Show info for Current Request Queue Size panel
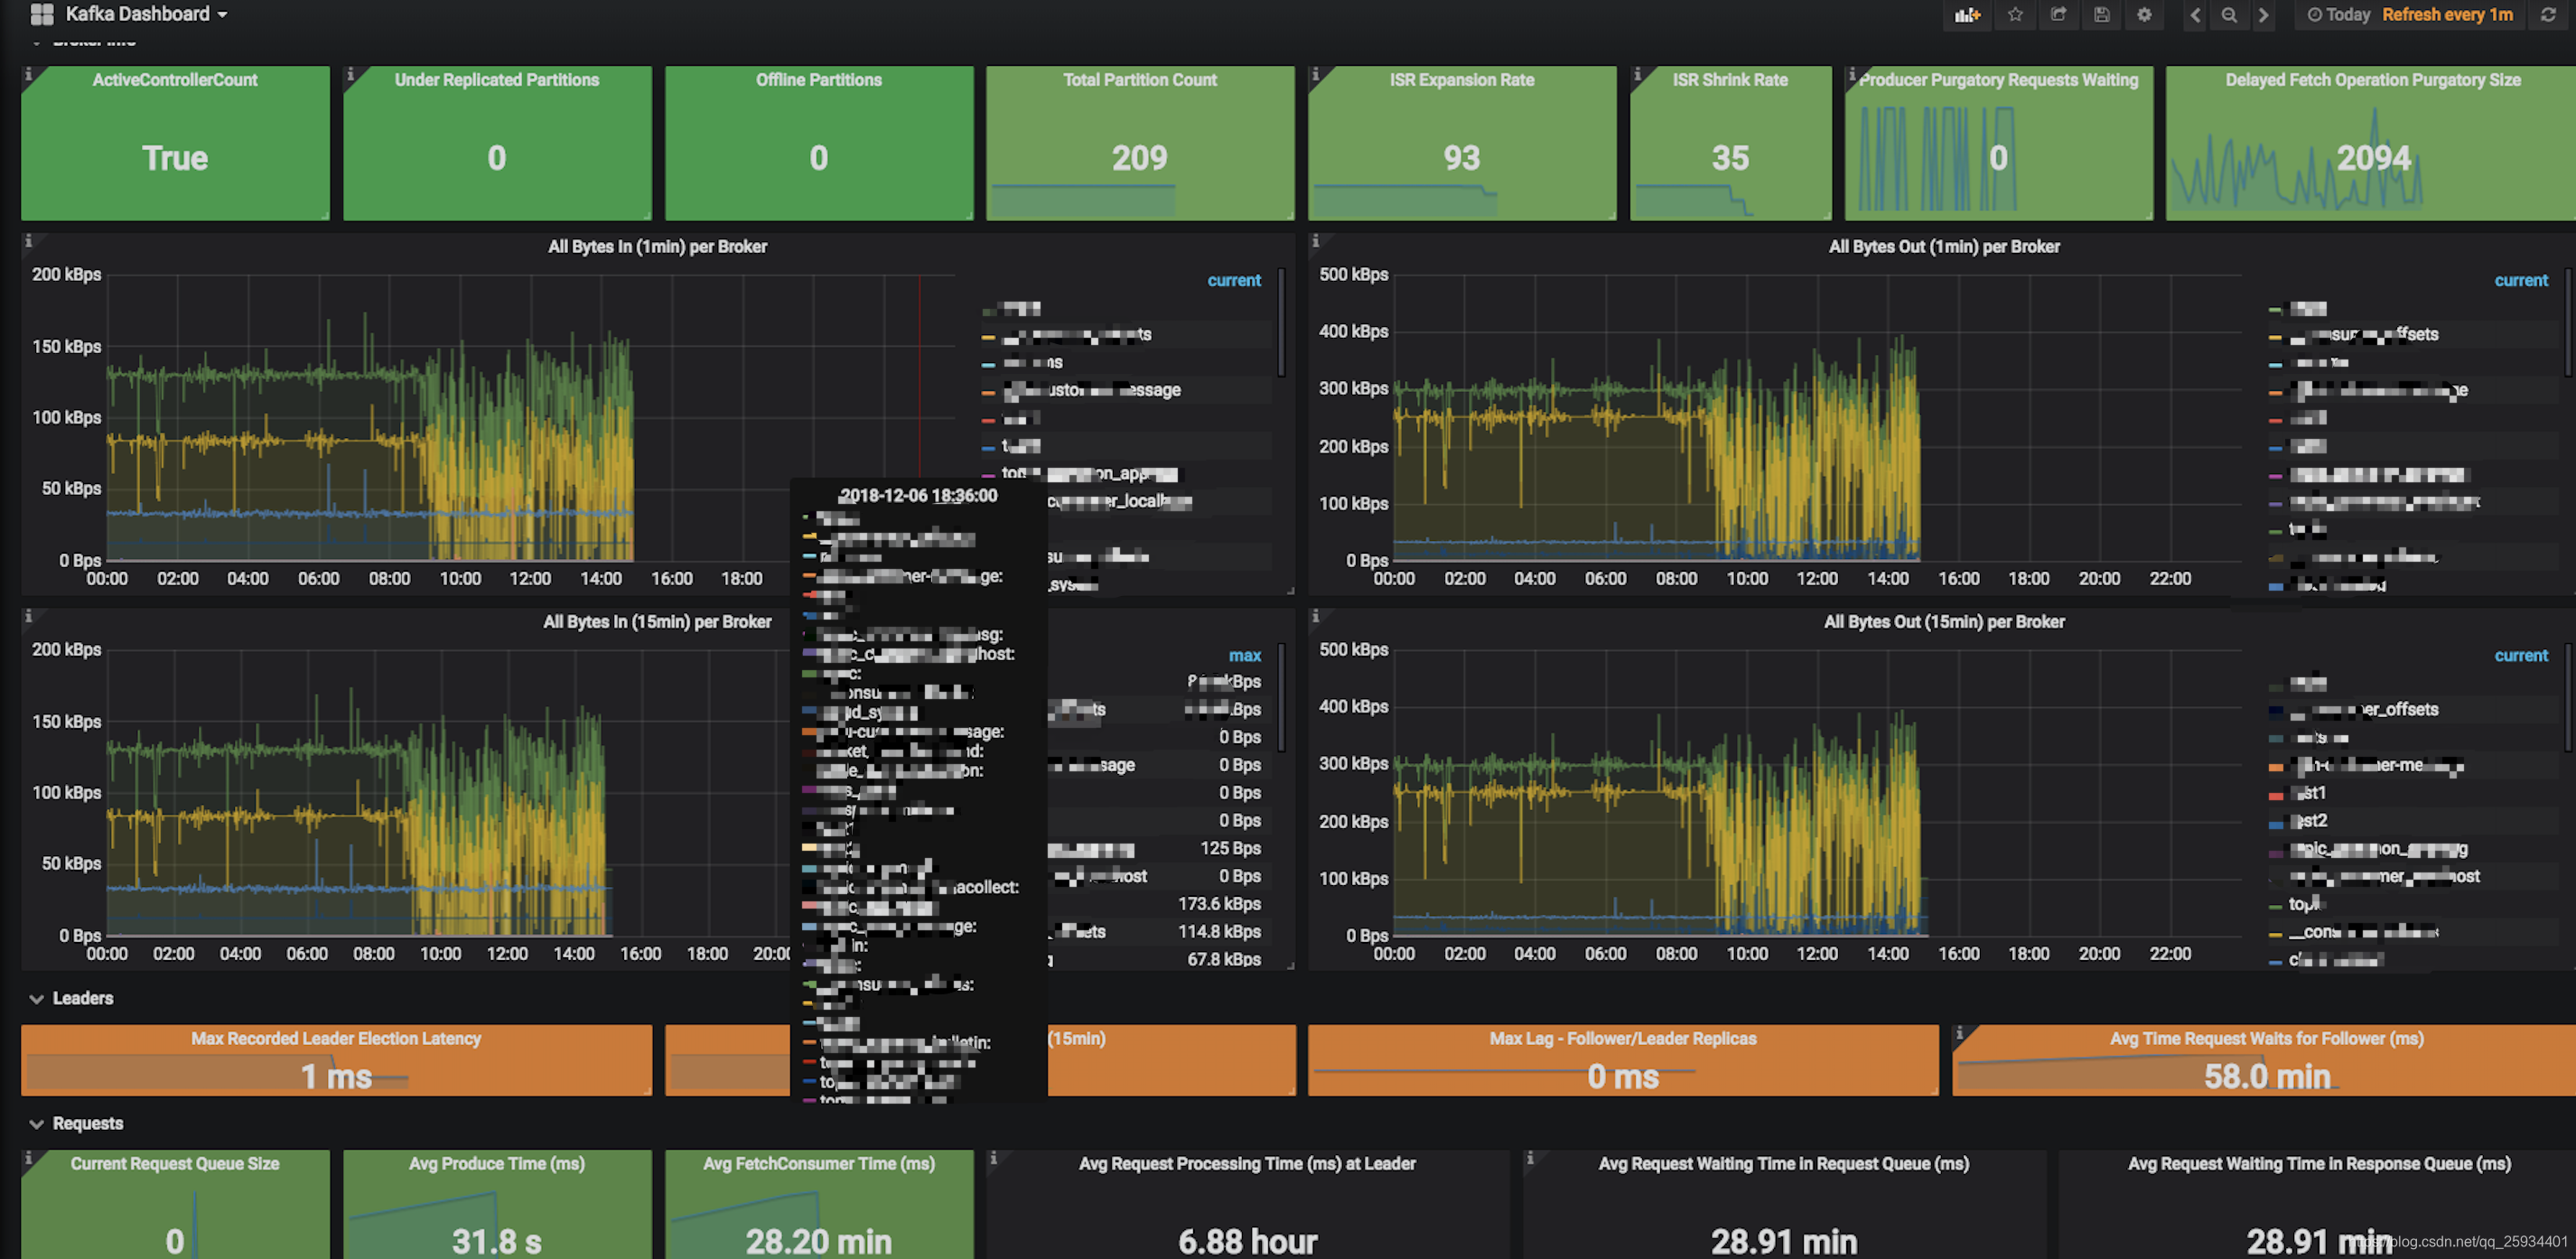The height and width of the screenshot is (1259, 2576). [x=28, y=1157]
